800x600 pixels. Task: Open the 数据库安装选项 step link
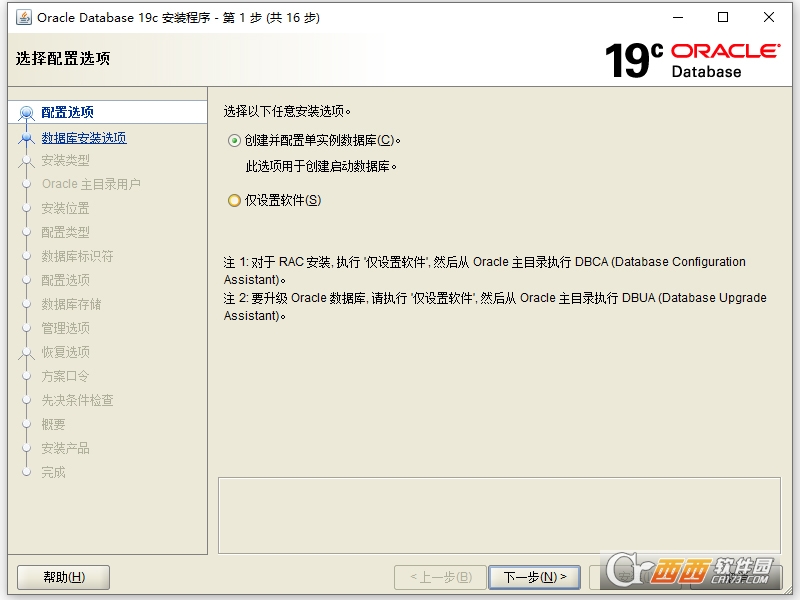coord(84,138)
